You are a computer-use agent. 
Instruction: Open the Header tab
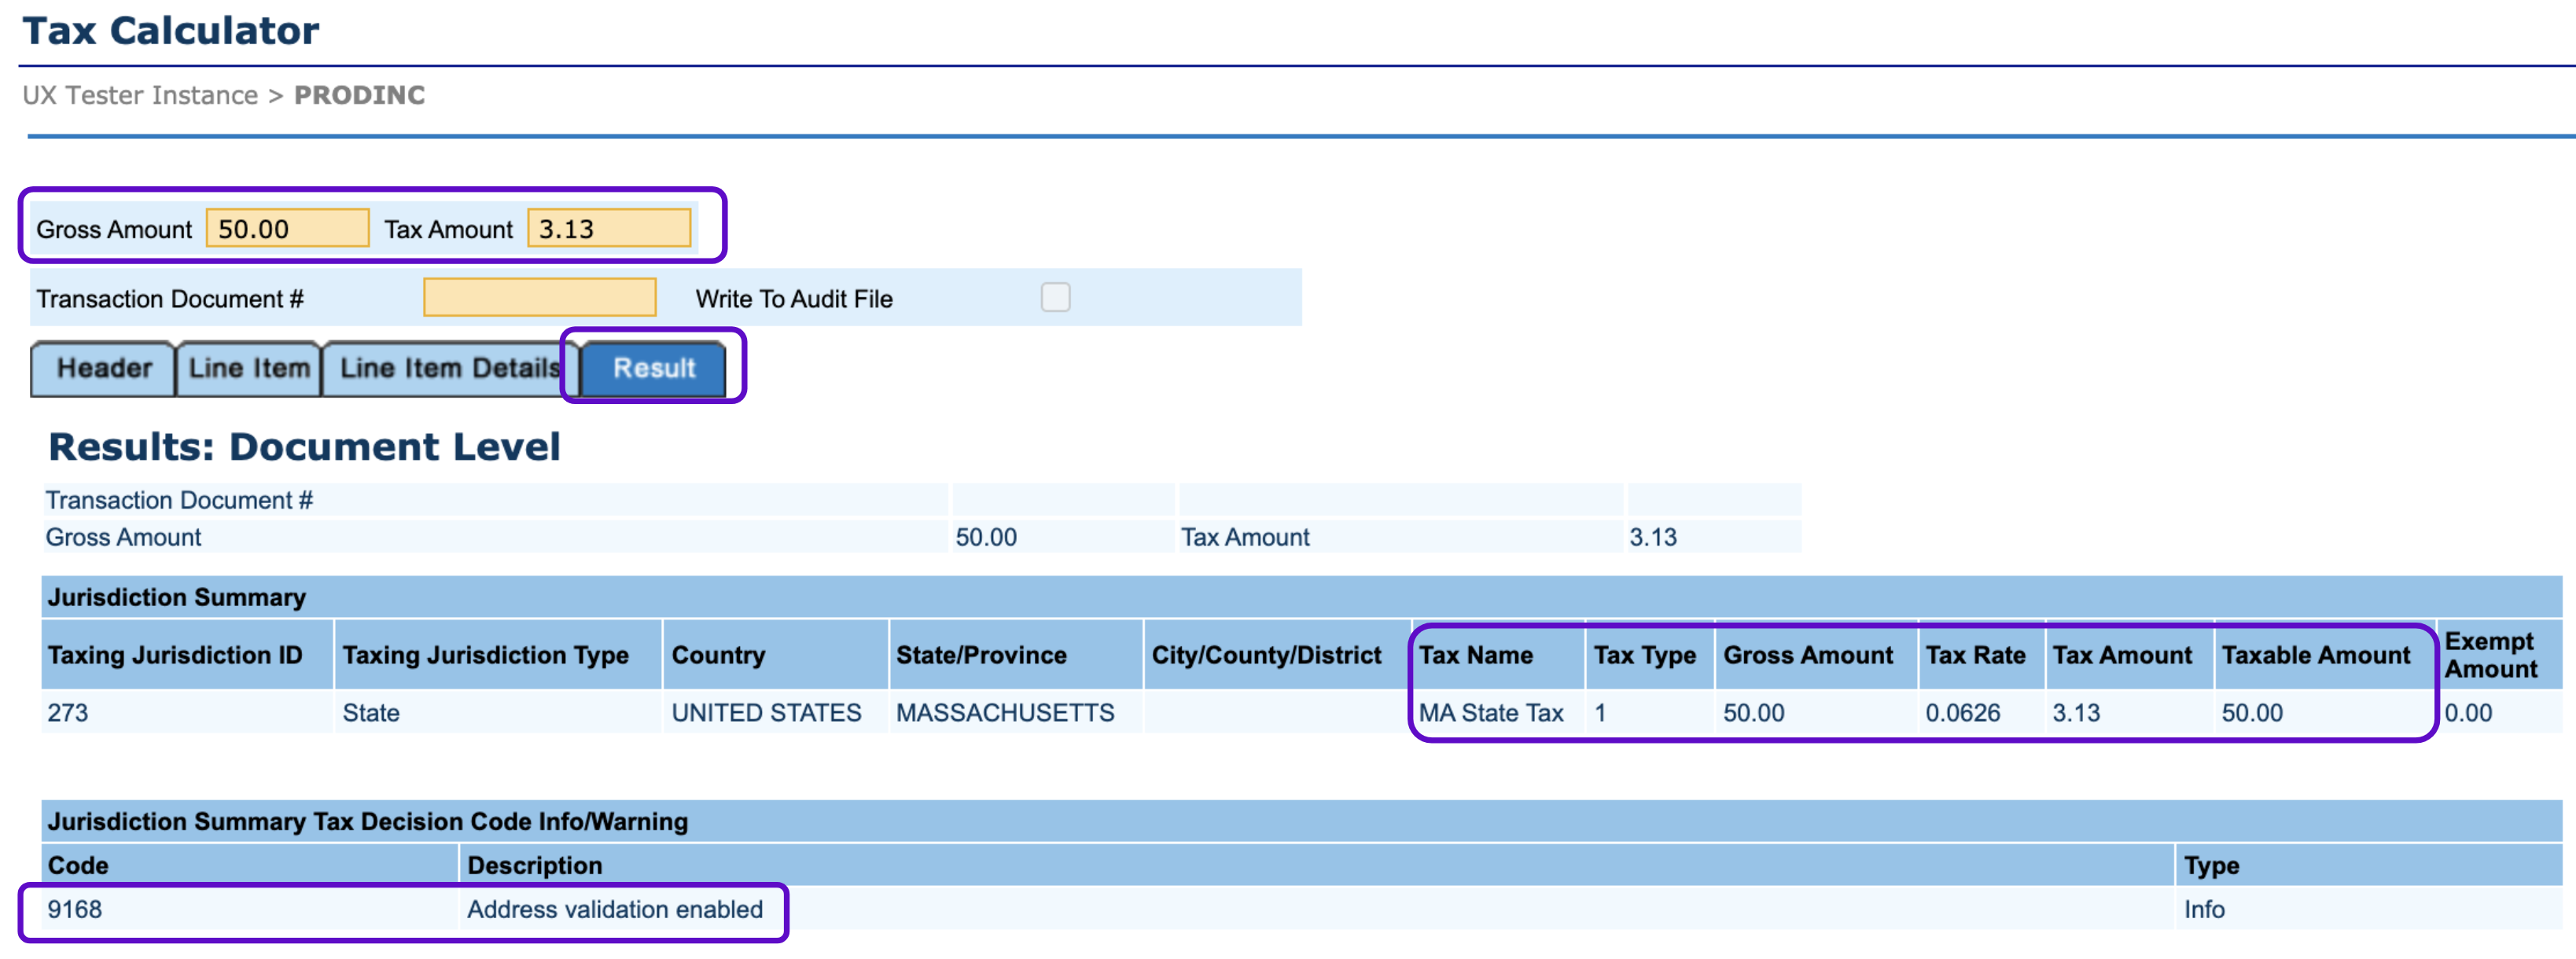(x=104, y=369)
